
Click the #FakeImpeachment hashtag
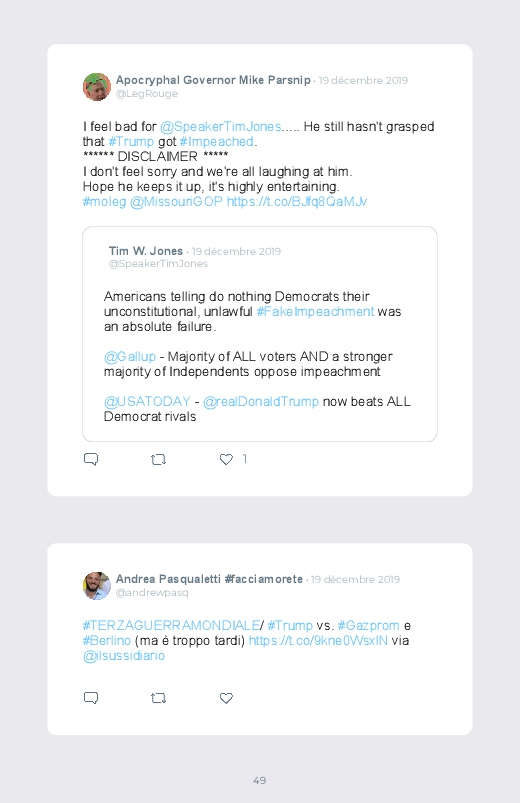[315, 312]
